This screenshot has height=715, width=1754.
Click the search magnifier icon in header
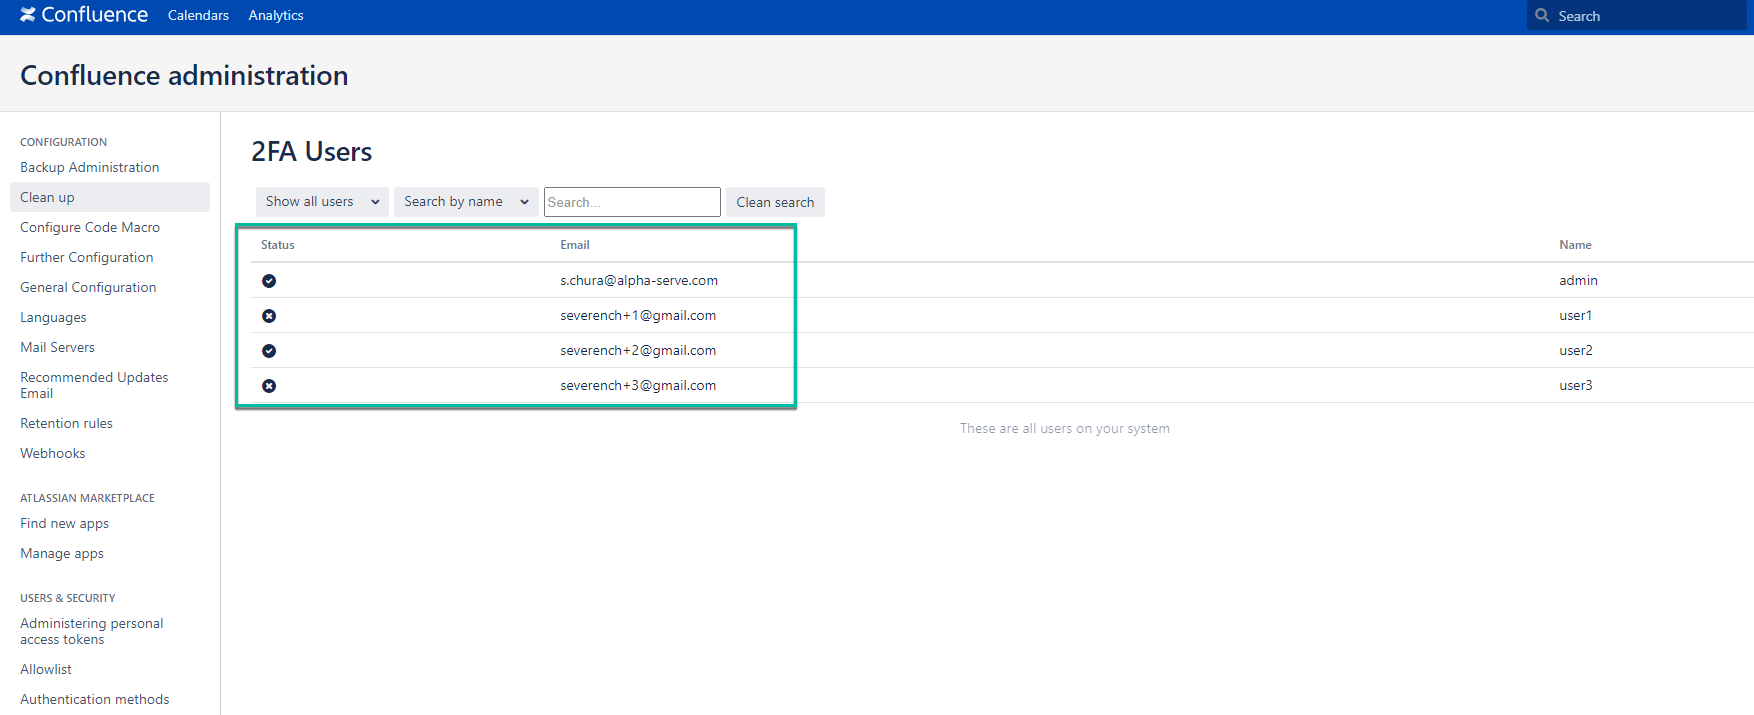coord(1542,15)
